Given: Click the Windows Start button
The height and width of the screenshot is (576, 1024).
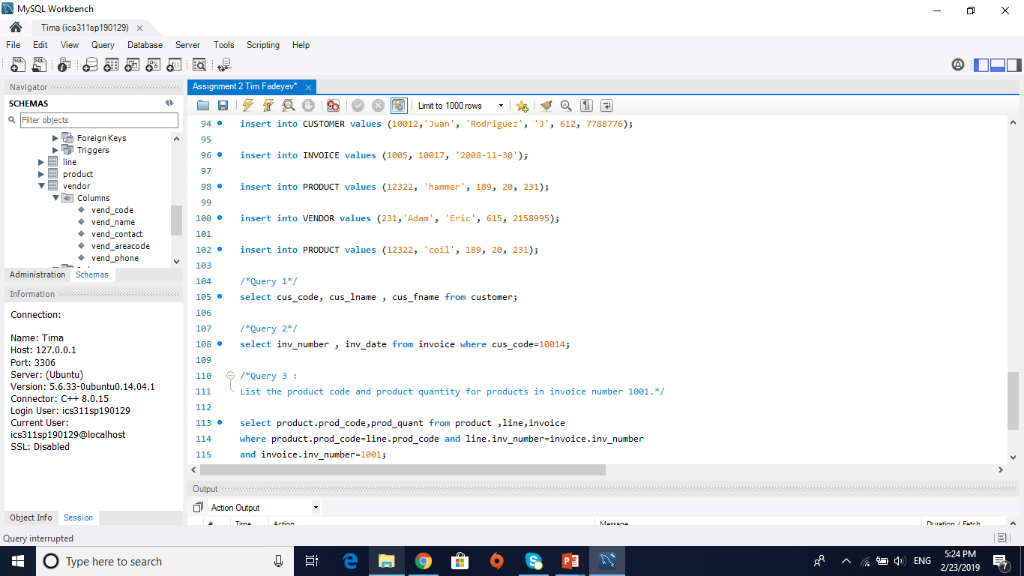Looking at the screenshot, I should tap(18, 561).
